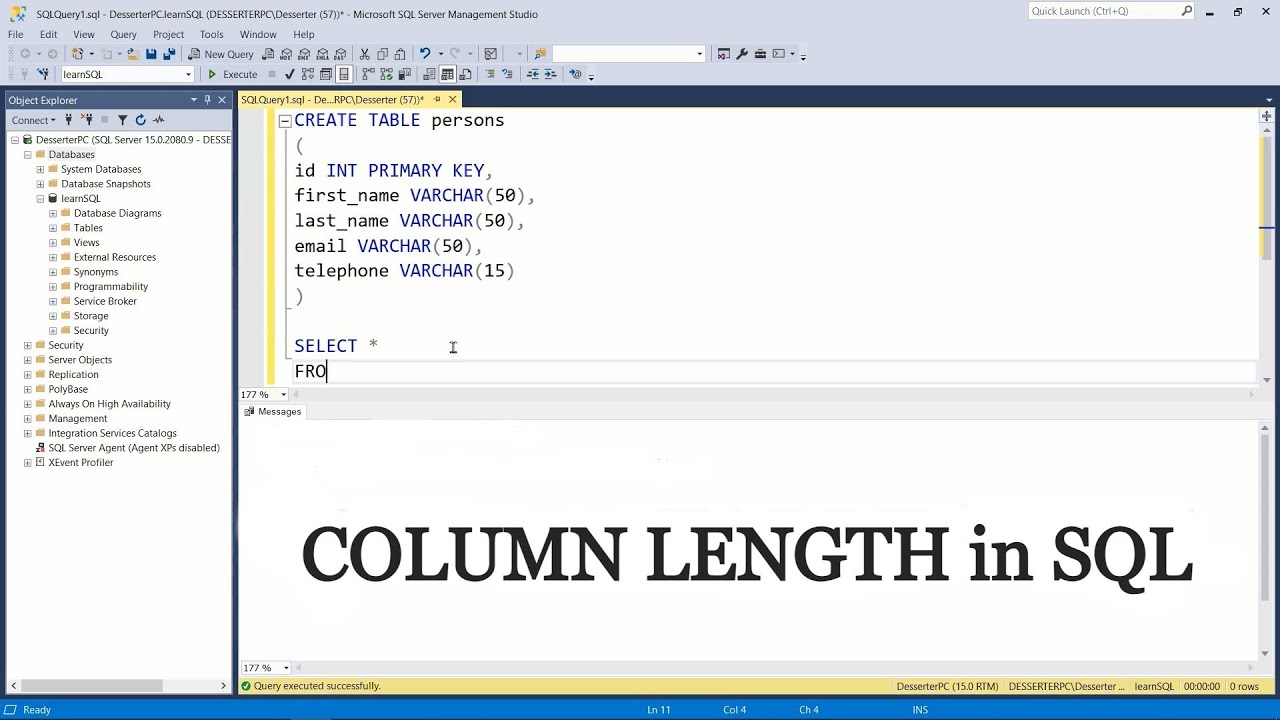Click the MDX query icon

click(287, 54)
